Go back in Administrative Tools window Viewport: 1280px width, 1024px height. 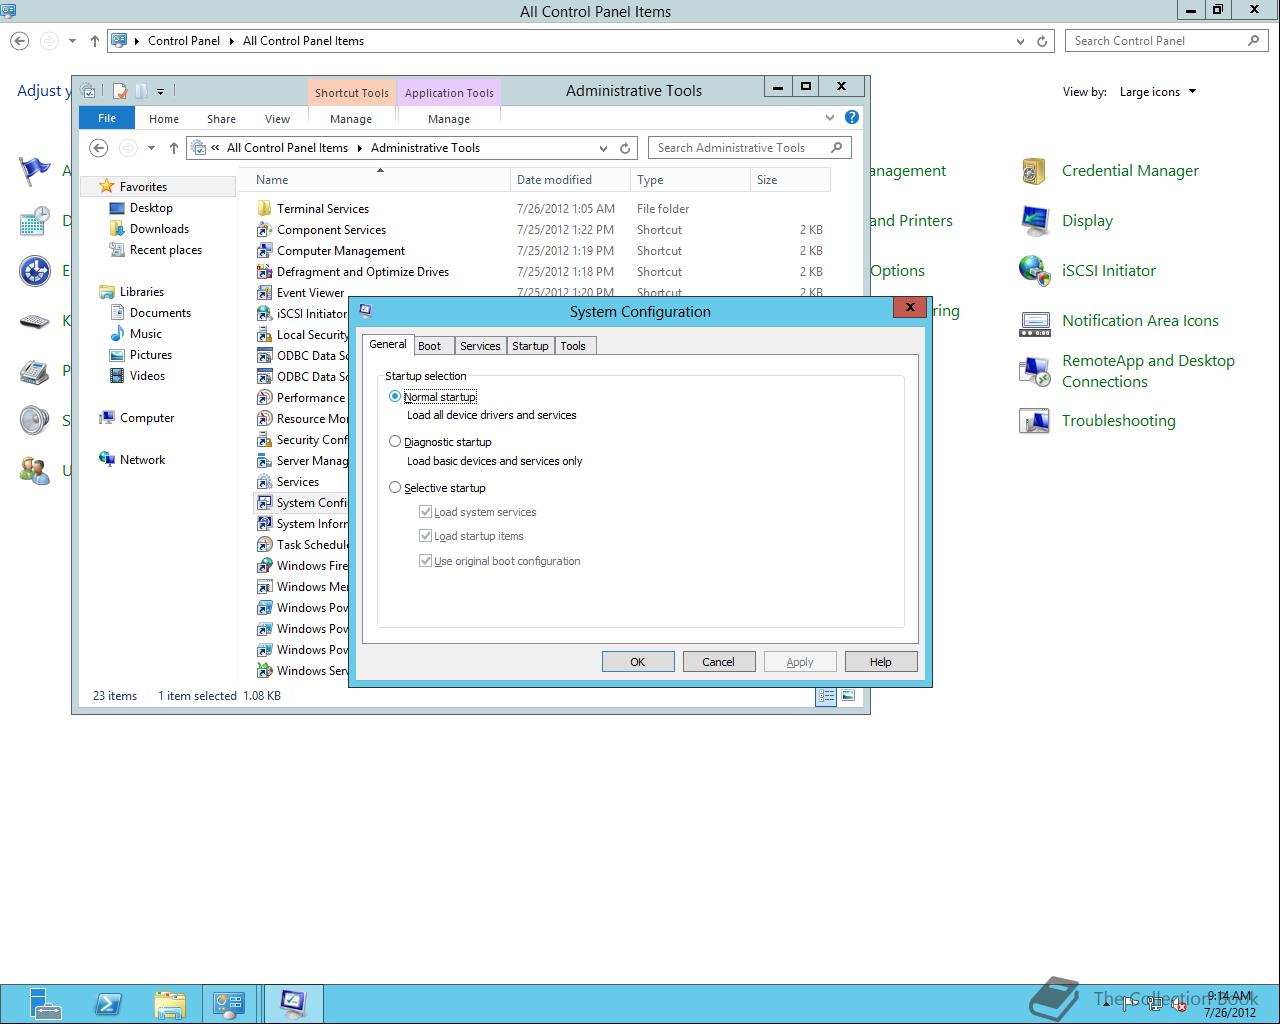(98, 148)
